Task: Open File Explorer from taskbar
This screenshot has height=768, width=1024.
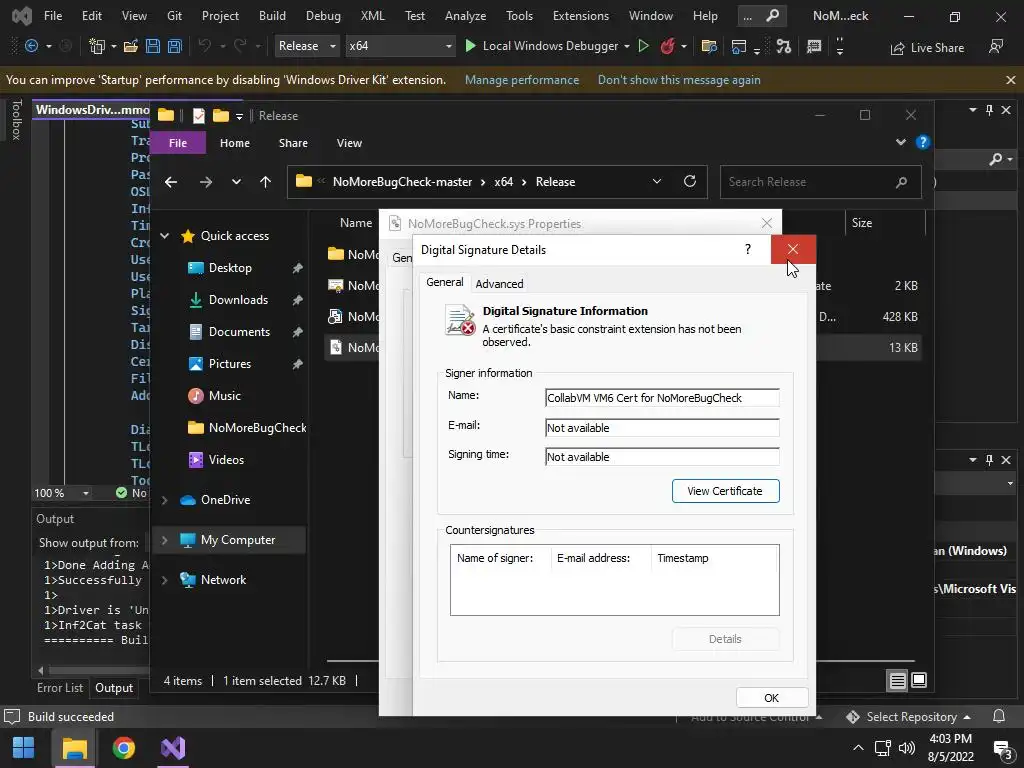Action: point(74,748)
